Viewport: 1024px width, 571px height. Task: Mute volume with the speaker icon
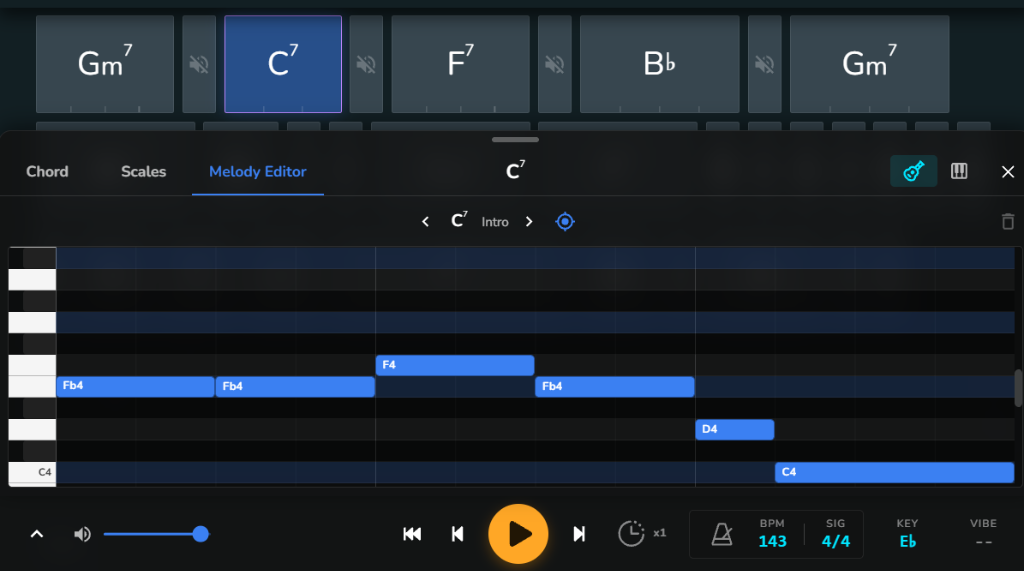point(82,534)
